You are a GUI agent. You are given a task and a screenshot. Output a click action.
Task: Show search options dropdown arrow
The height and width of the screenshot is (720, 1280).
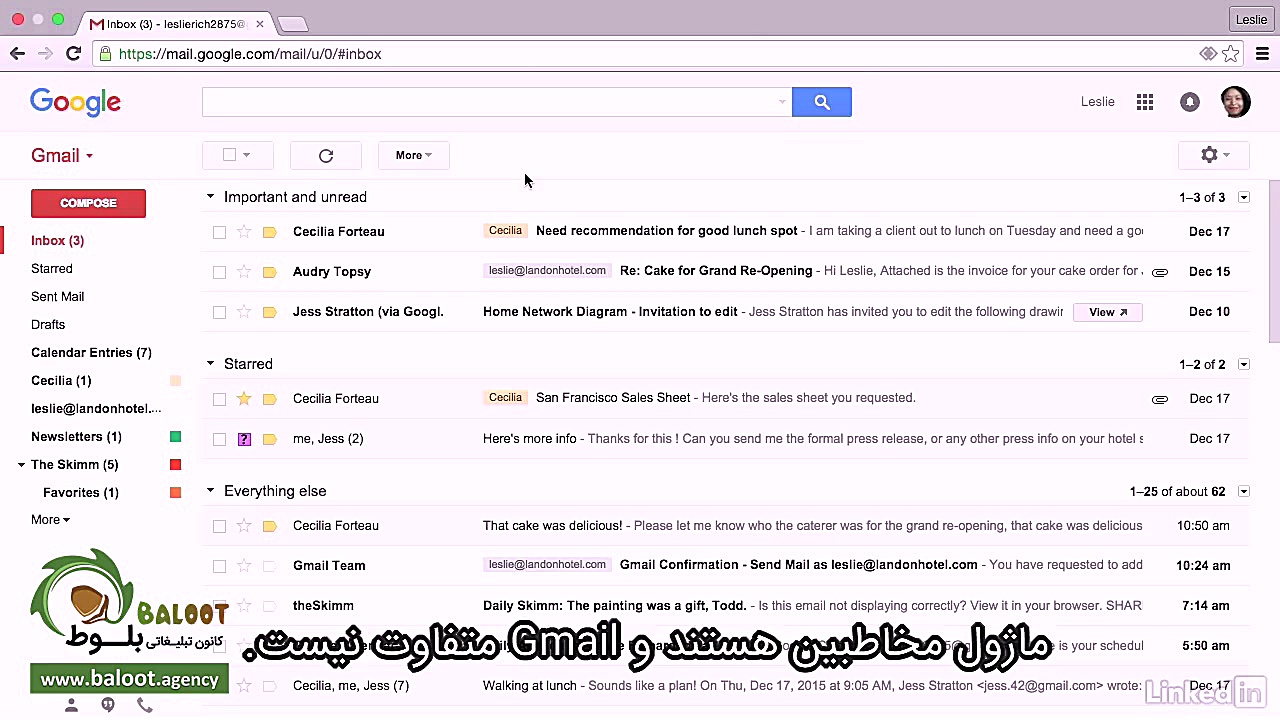pyautogui.click(x=782, y=102)
